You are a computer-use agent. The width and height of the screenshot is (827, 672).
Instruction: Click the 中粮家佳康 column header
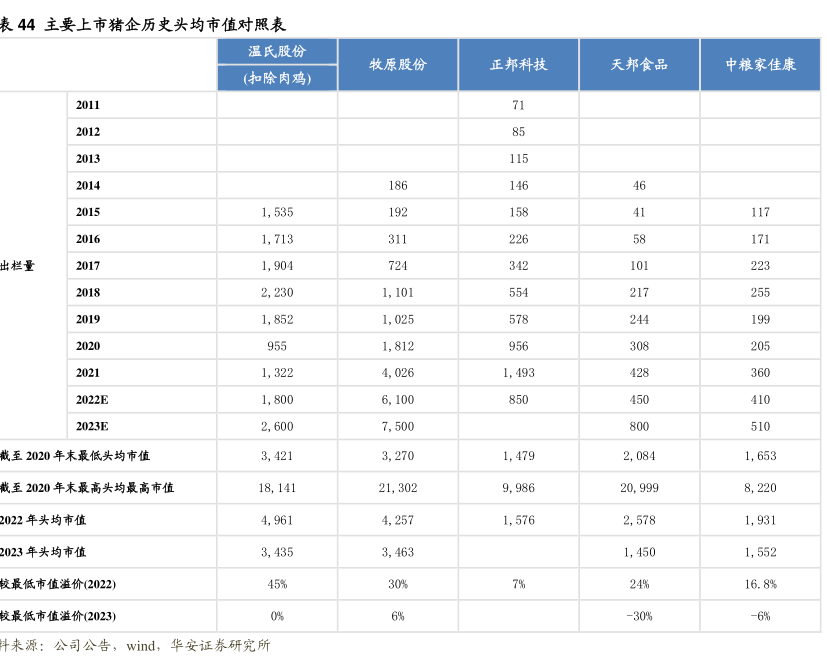pyautogui.click(x=760, y=64)
